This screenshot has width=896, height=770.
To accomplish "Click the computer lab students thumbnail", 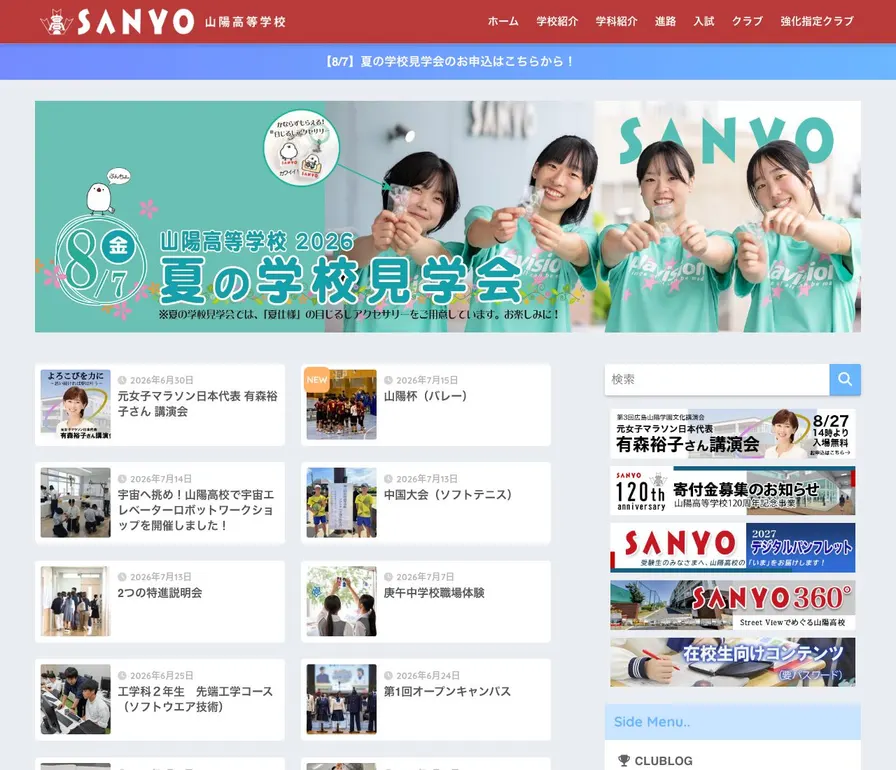I will tap(75, 699).
